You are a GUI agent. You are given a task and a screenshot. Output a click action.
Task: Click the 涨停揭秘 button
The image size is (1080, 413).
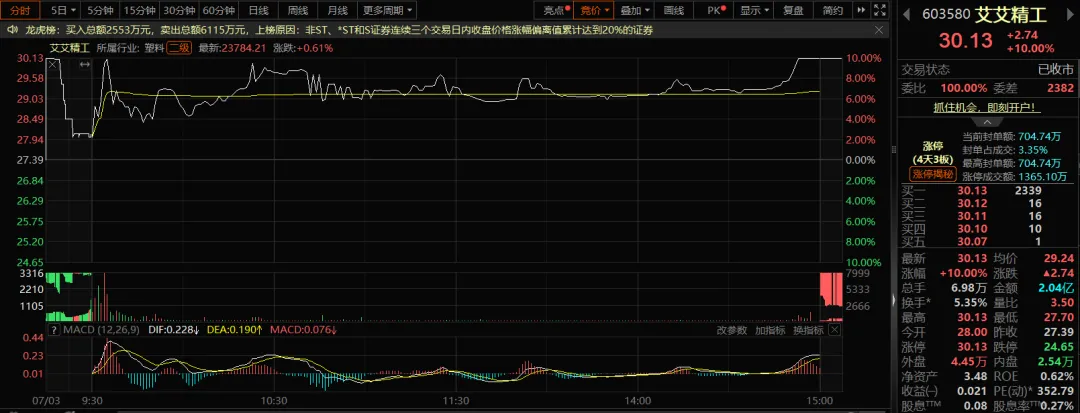click(x=932, y=174)
